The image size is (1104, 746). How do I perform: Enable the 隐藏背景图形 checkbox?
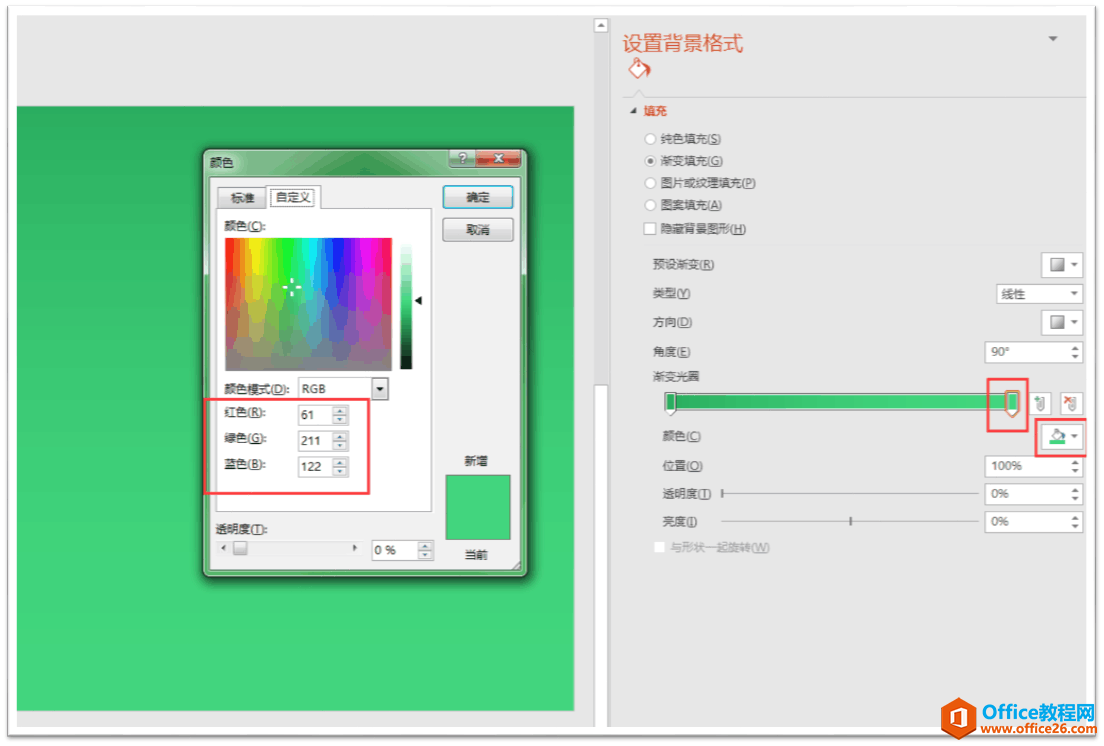650,228
